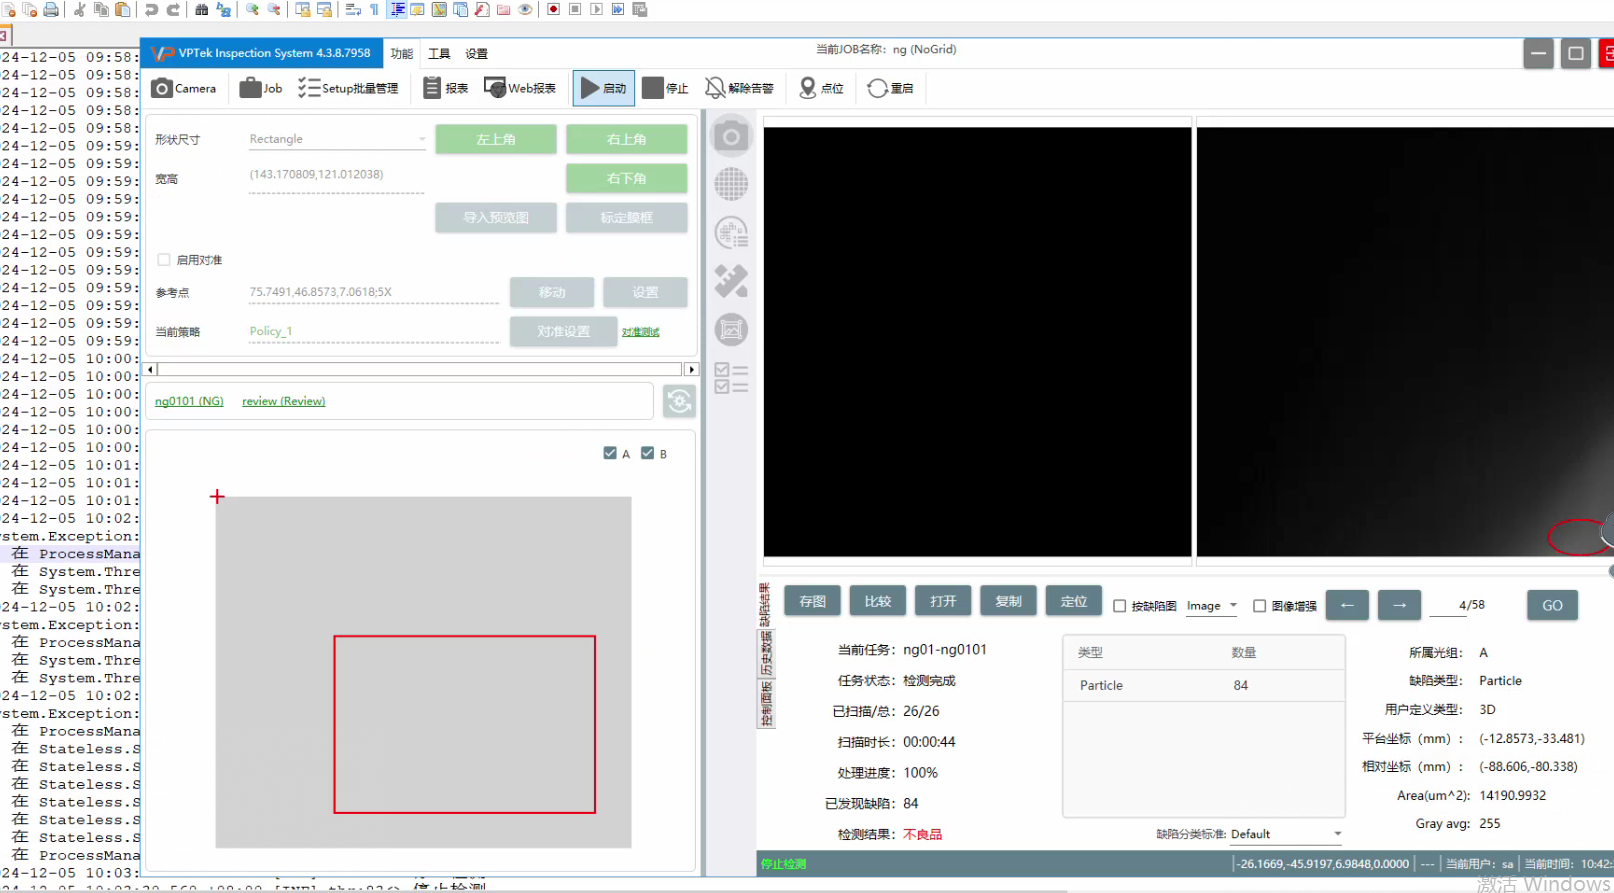1614x893 pixels.
Task: Enable the 启用对准 alignment checkbox
Action: [x=164, y=260]
